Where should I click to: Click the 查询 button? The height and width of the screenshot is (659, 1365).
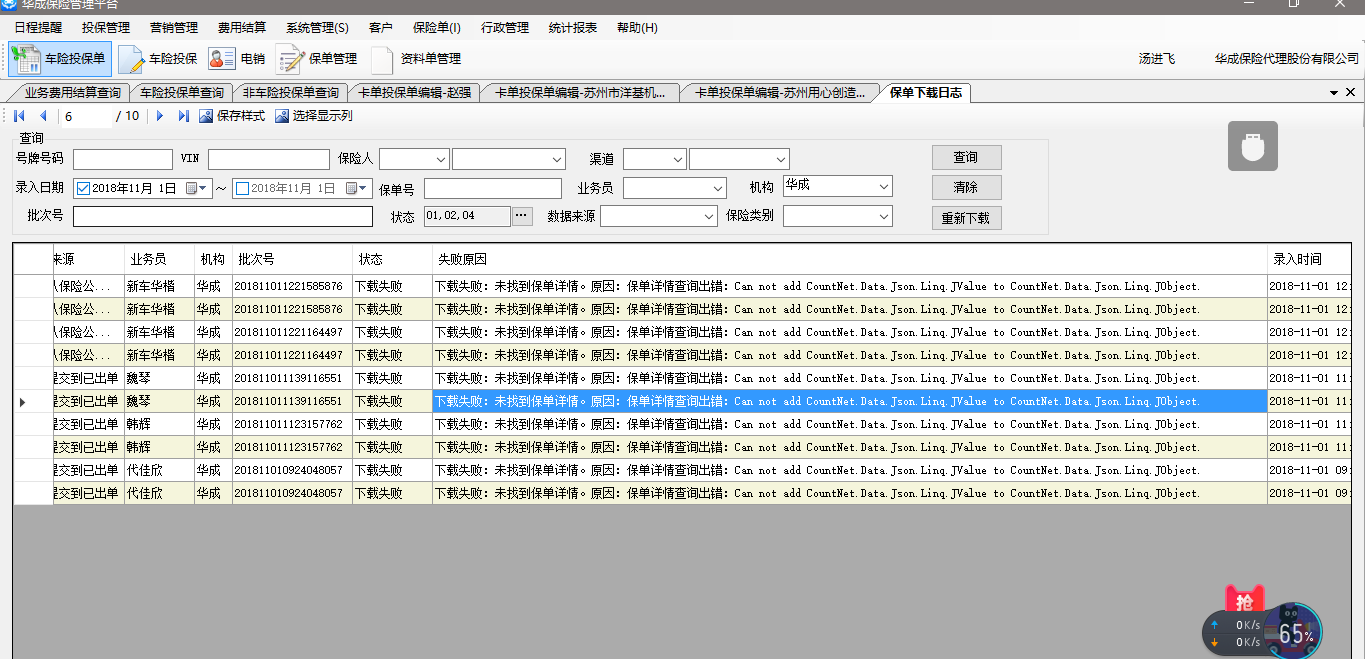pos(966,158)
